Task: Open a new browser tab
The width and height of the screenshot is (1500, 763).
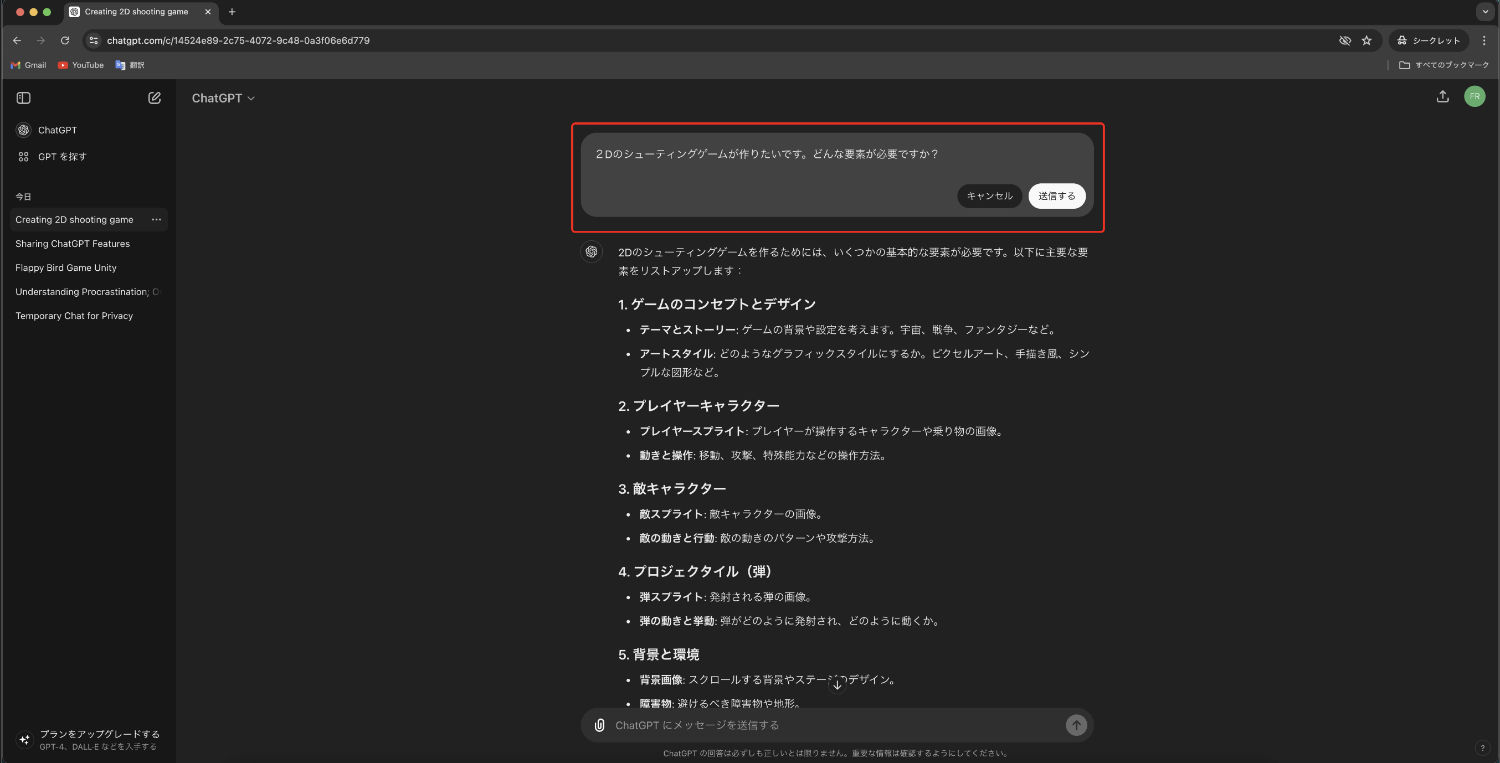Action: point(232,12)
